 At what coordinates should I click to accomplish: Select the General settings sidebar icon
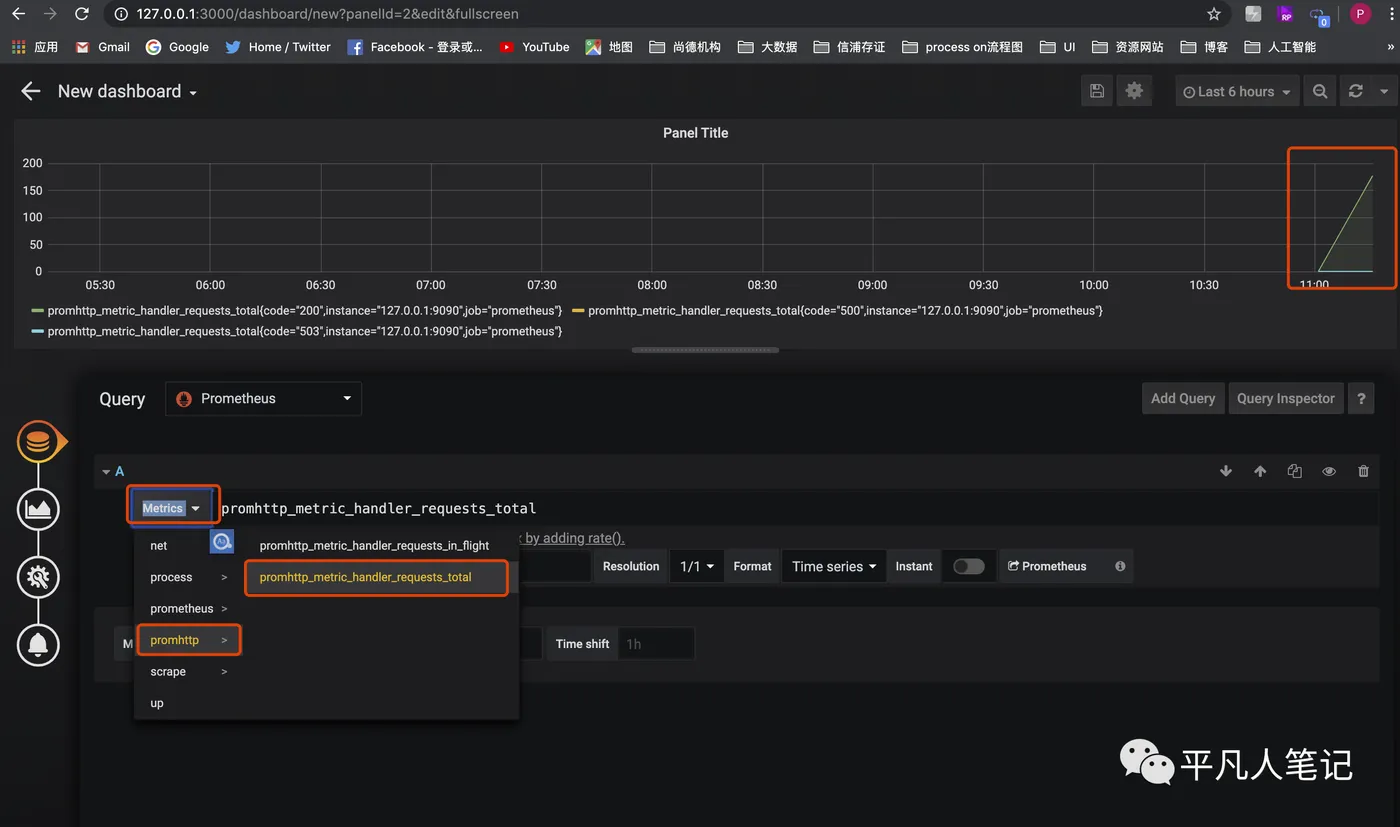tap(38, 577)
